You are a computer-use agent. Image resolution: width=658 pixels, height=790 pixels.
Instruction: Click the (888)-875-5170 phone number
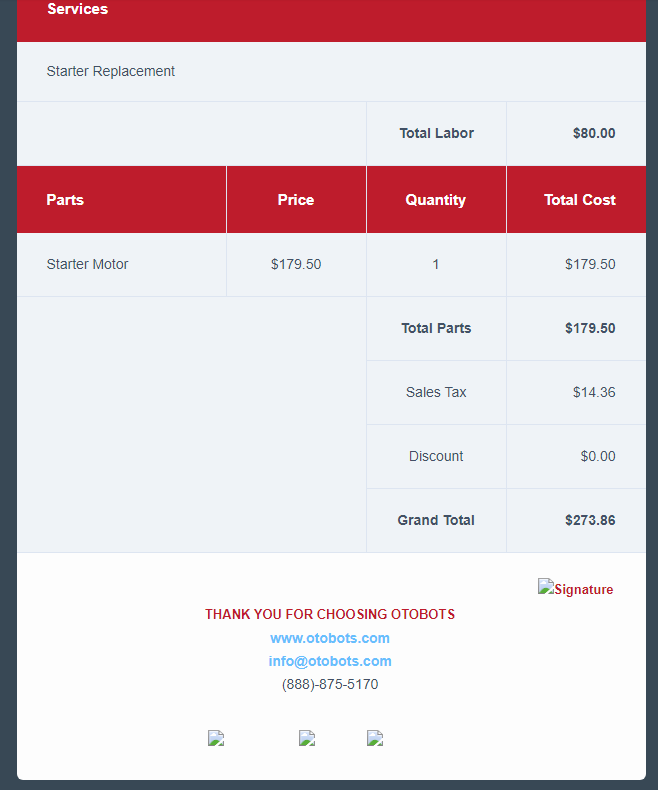coord(330,684)
